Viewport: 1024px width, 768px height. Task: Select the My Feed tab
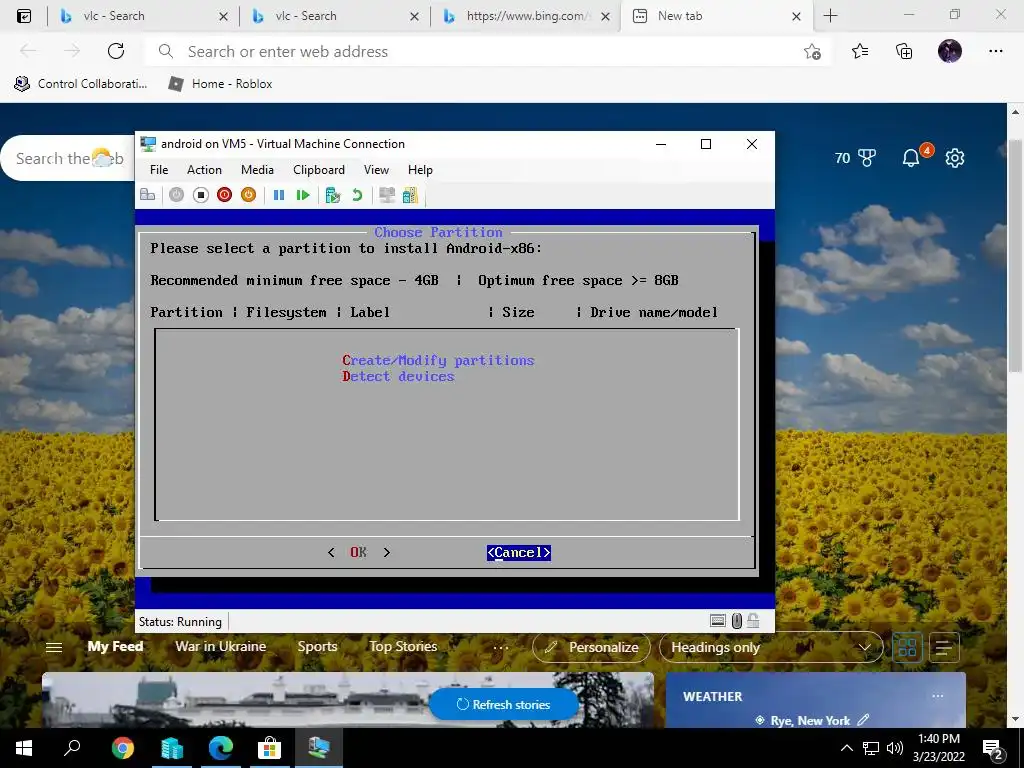pyautogui.click(x=116, y=647)
